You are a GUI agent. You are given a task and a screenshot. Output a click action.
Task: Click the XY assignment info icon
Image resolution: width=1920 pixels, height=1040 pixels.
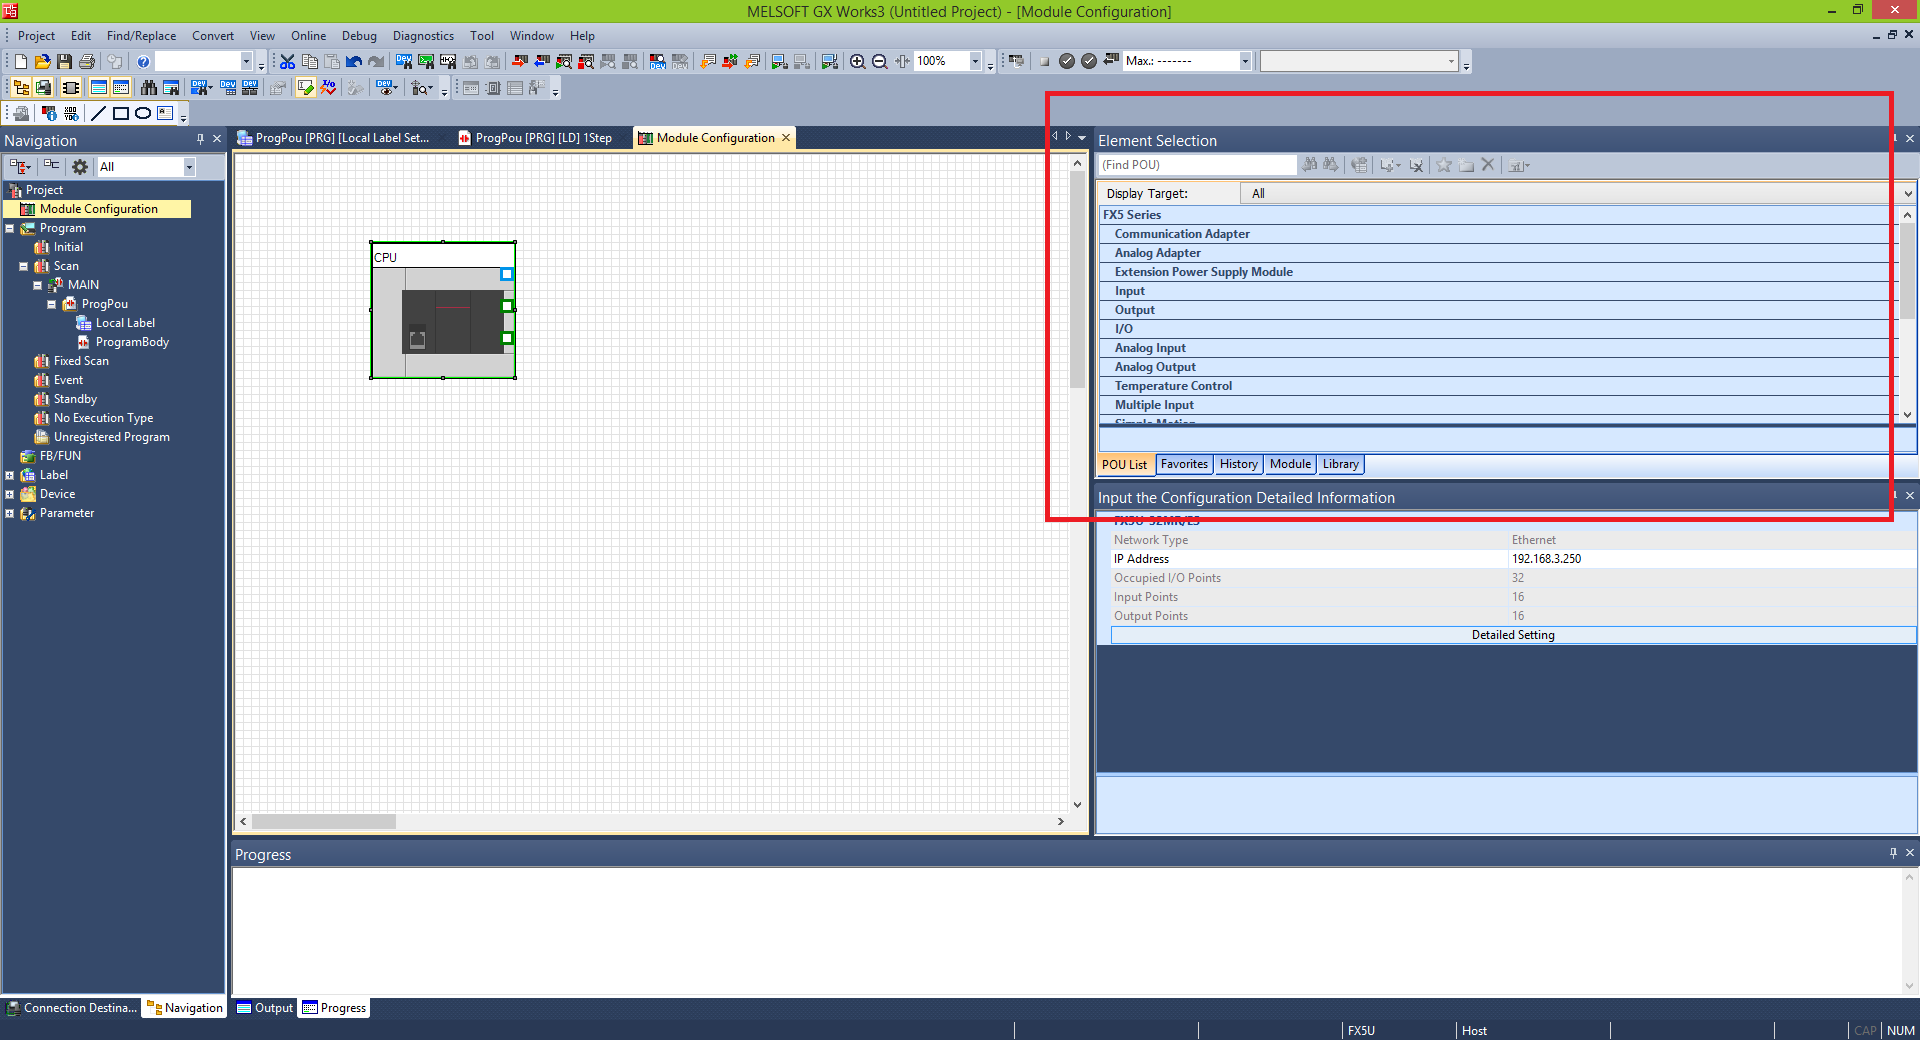[71, 113]
